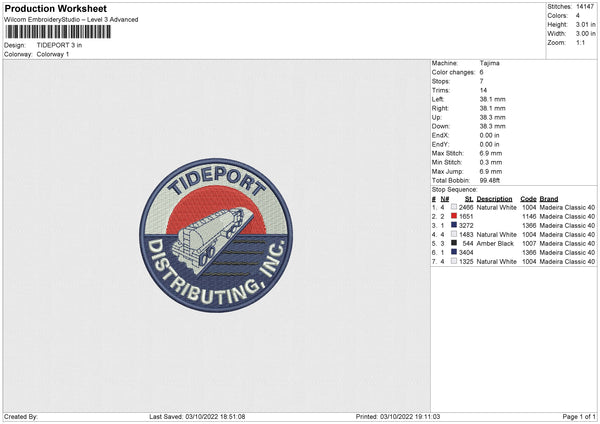Click the blue swatch beside 3404 stitches
600x424 pixels.
click(454, 252)
